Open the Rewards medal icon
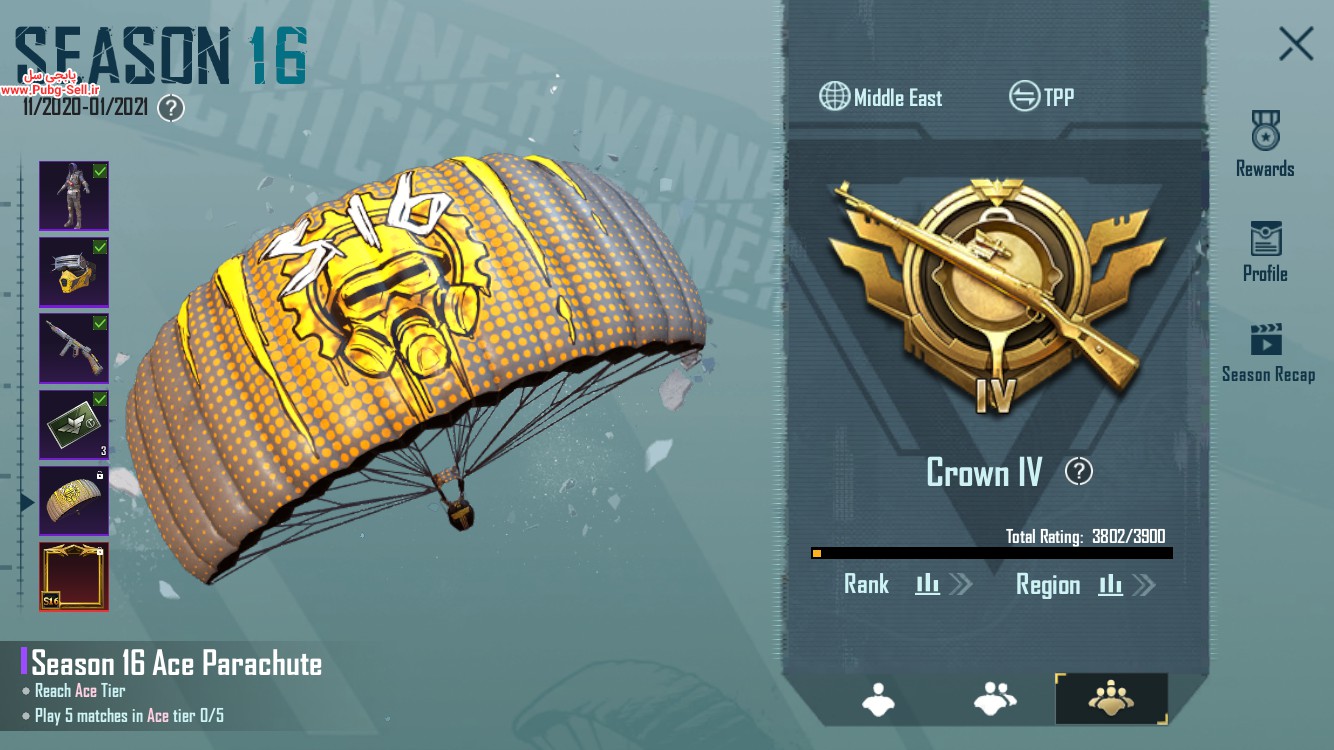Screen dimensions: 1334x750 (x=1265, y=130)
